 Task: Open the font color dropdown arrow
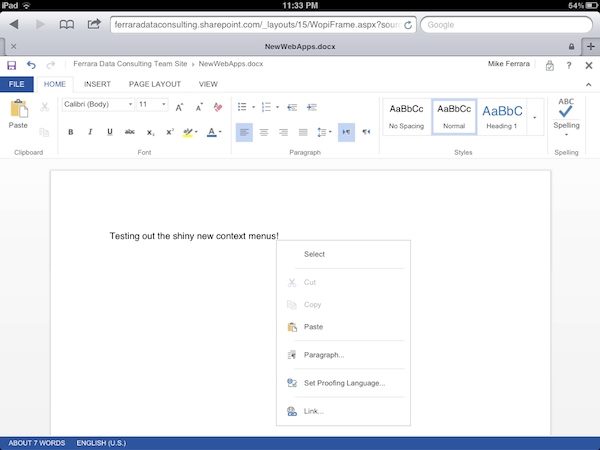point(220,132)
